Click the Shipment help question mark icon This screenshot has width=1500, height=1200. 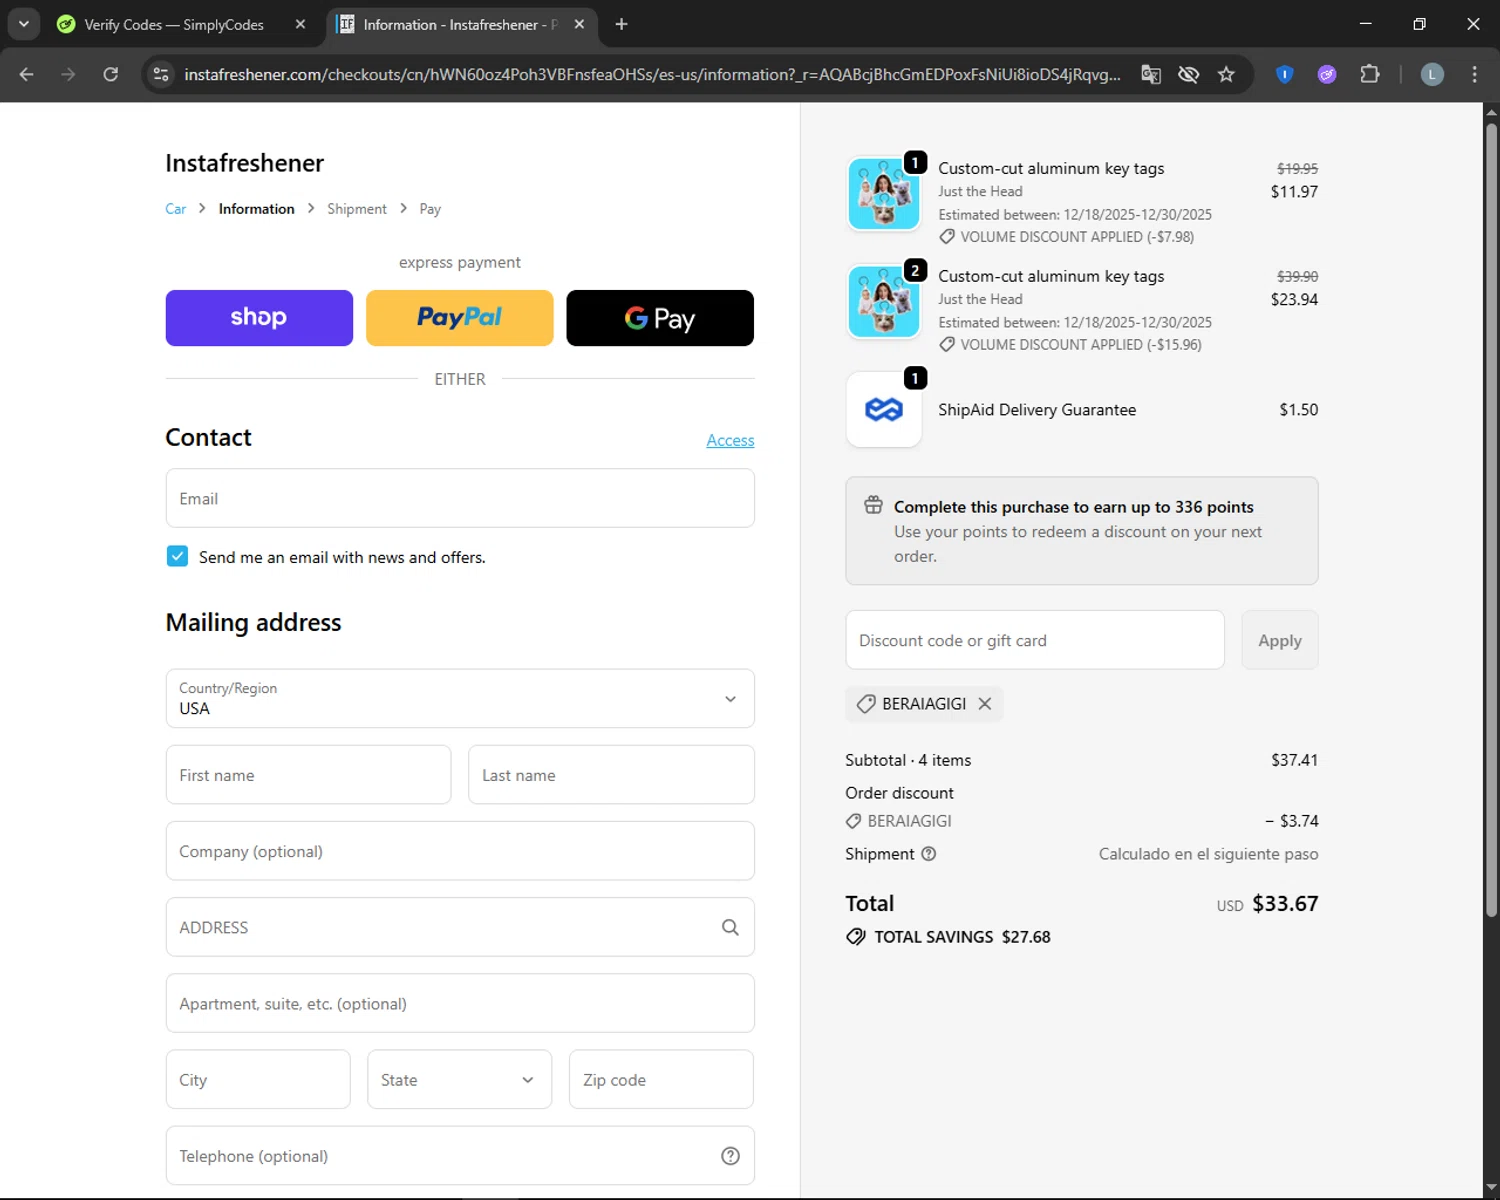tap(928, 854)
